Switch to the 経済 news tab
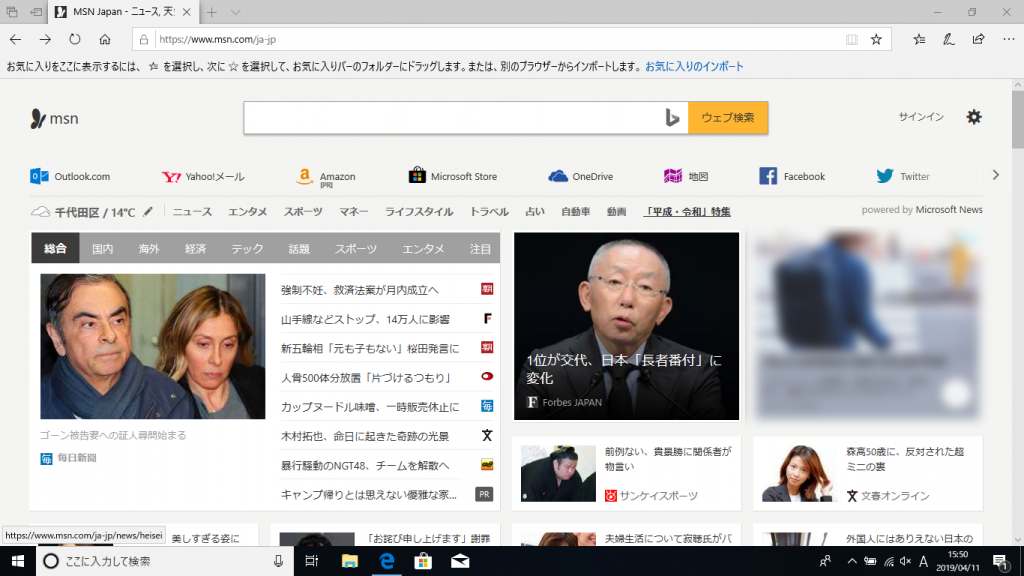The height and width of the screenshot is (576, 1024). click(x=194, y=248)
